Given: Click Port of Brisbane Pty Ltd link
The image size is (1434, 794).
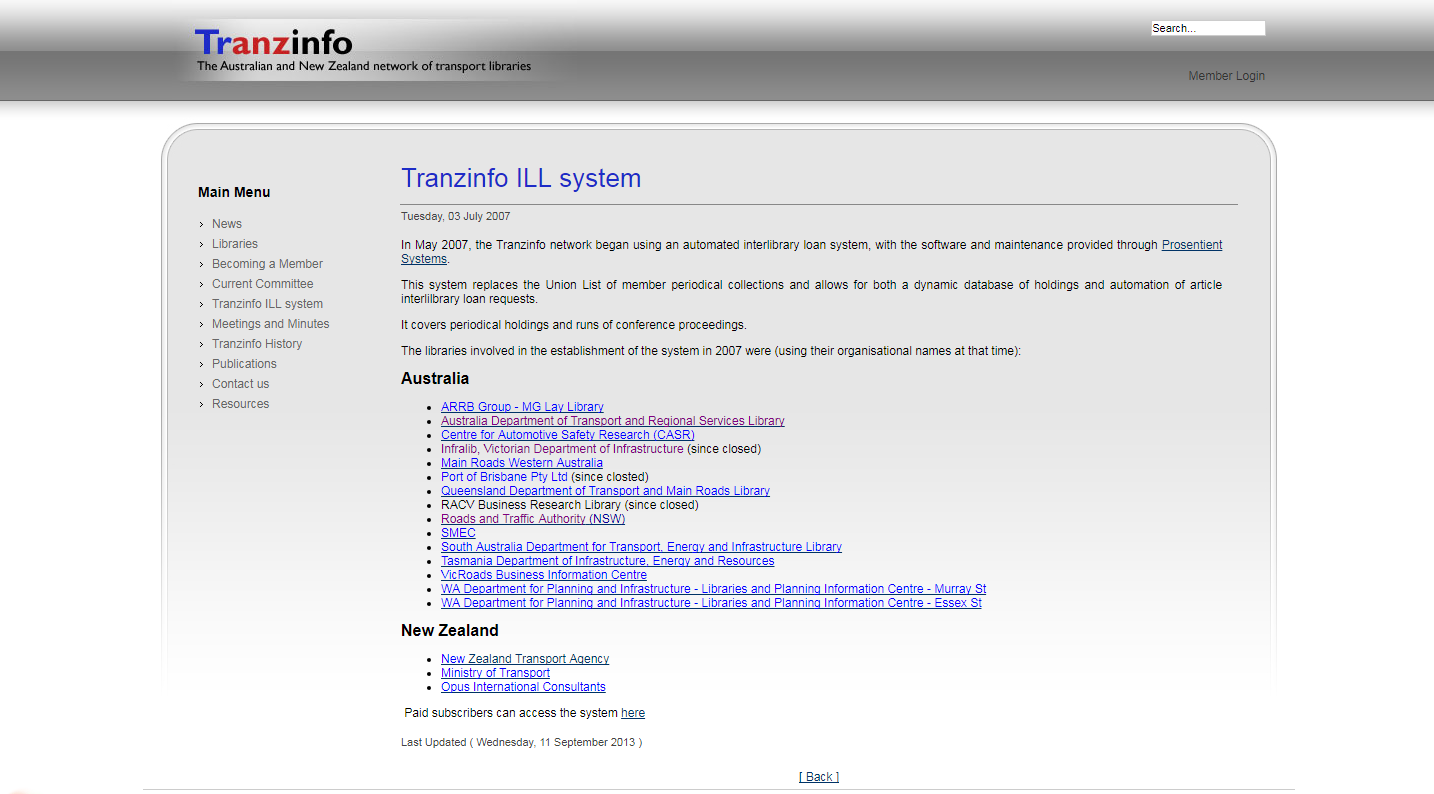Looking at the screenshot, I should [x=504, y=477].
